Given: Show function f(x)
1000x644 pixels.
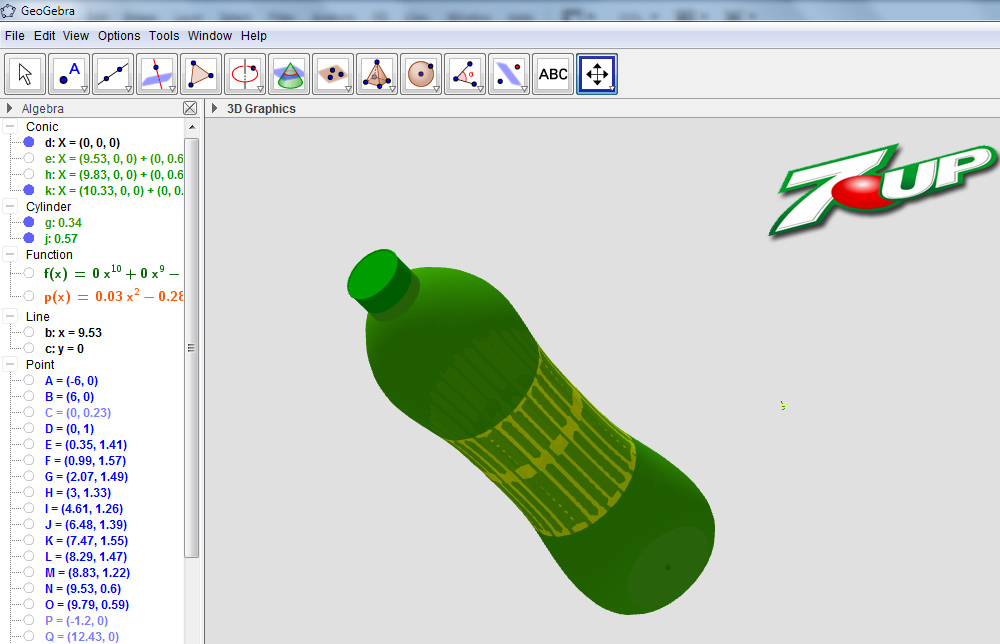Looking at the screenshot, I should [x=29, y=273].
